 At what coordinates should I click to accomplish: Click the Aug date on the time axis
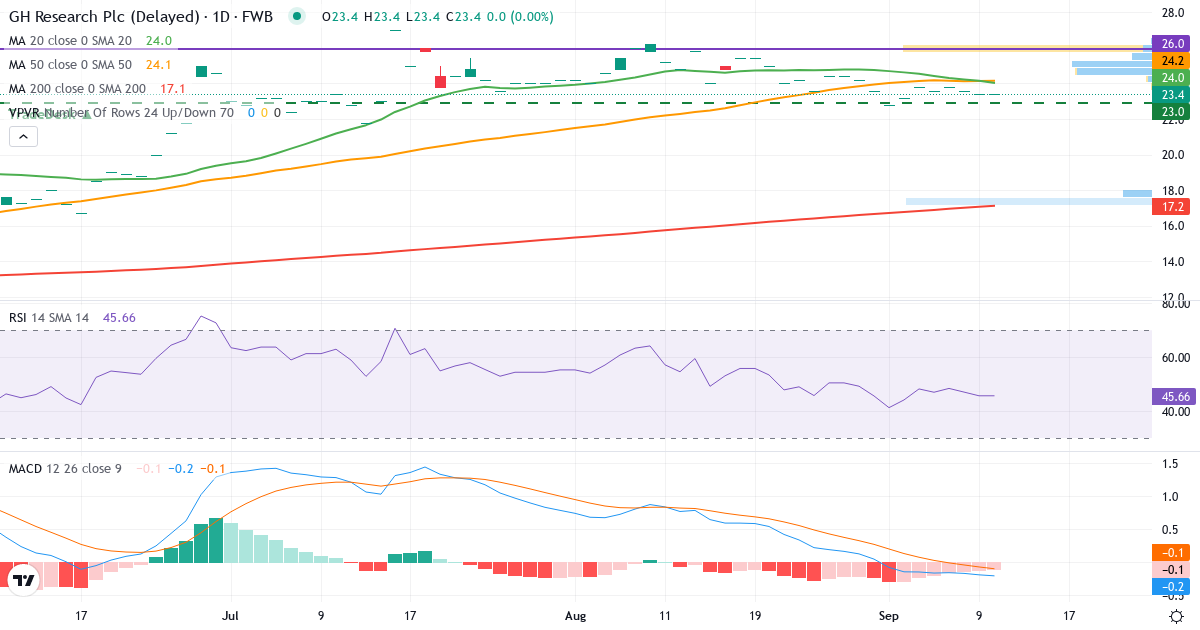575,616
